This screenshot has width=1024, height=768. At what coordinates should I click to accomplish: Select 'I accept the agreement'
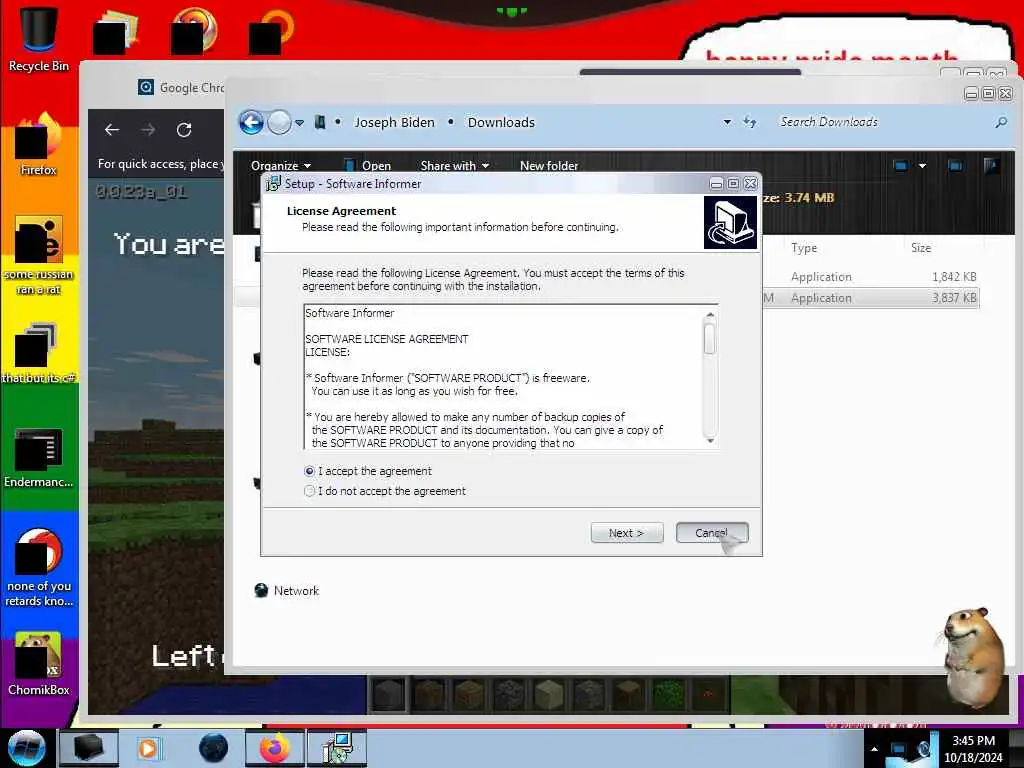[368, 471]
